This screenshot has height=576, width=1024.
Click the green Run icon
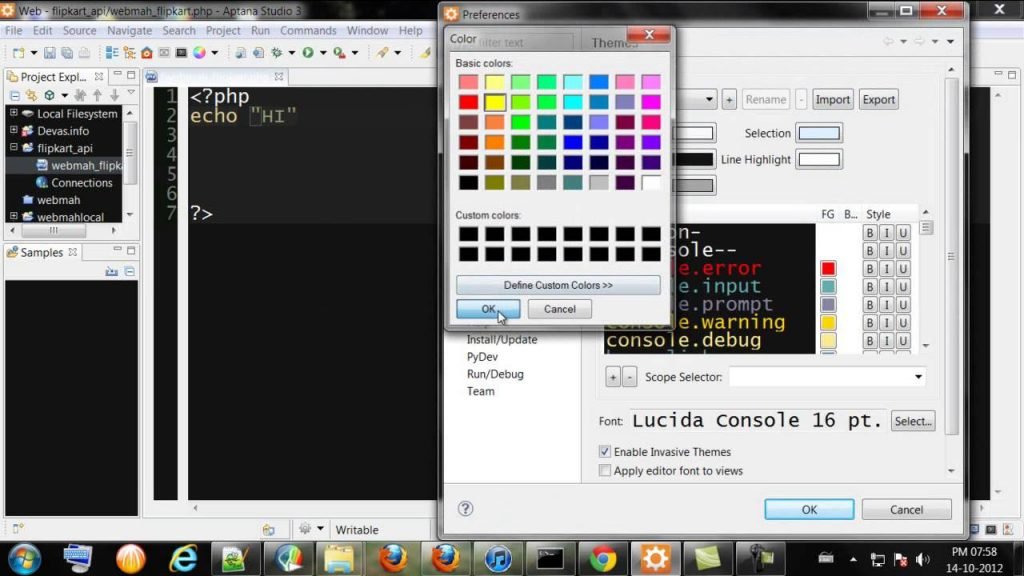308,53
